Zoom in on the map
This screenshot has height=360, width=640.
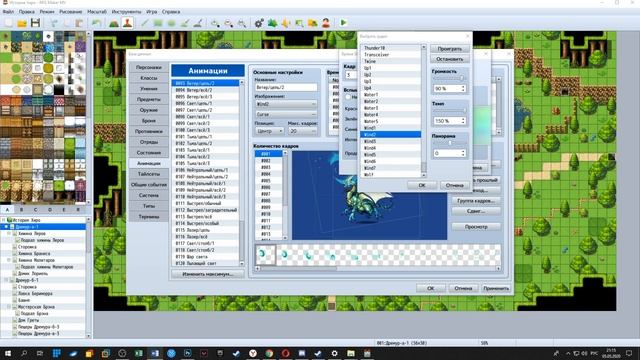point(215,23)
